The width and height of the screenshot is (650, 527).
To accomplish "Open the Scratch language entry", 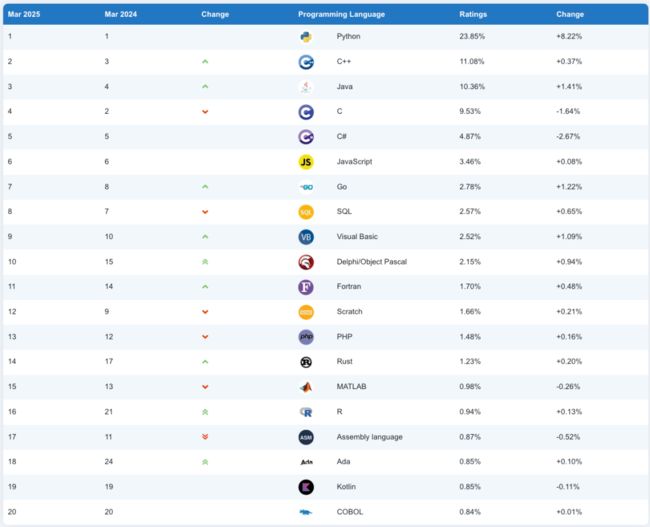I will click(x=349, y=311).
